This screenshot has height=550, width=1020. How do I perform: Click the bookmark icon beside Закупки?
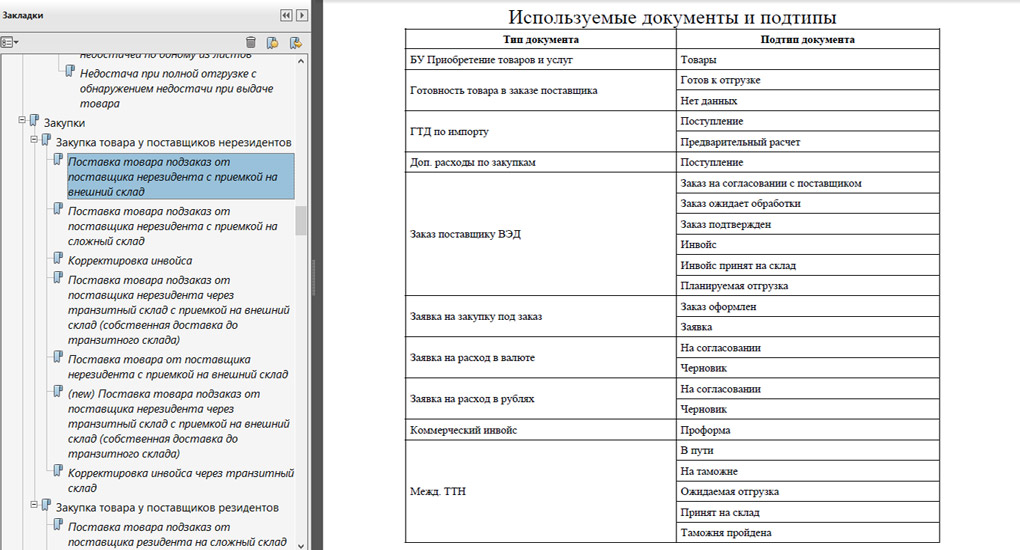34,121
